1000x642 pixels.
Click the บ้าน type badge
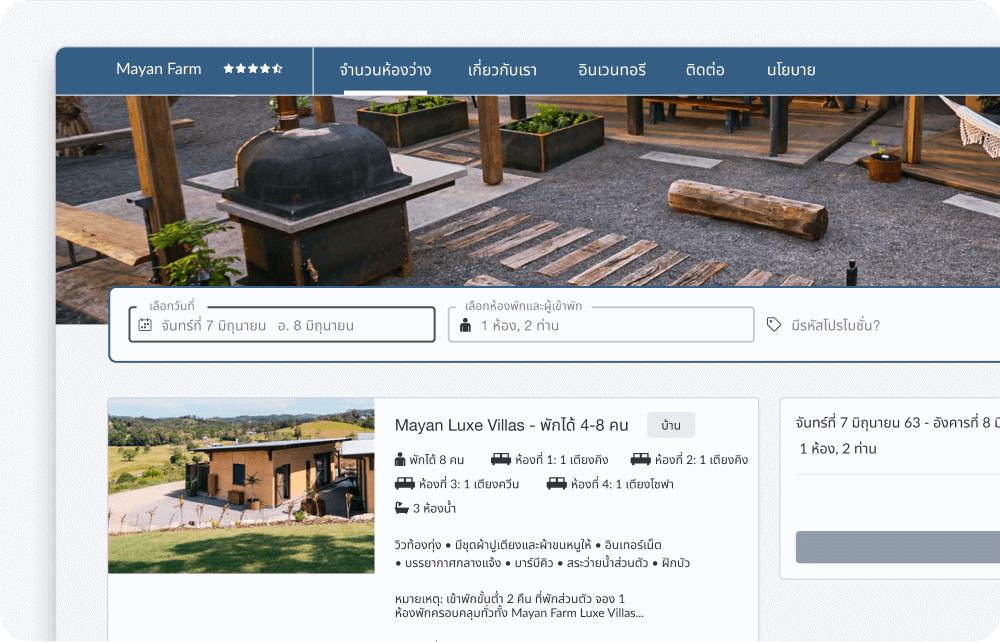(x=671, y=425)
